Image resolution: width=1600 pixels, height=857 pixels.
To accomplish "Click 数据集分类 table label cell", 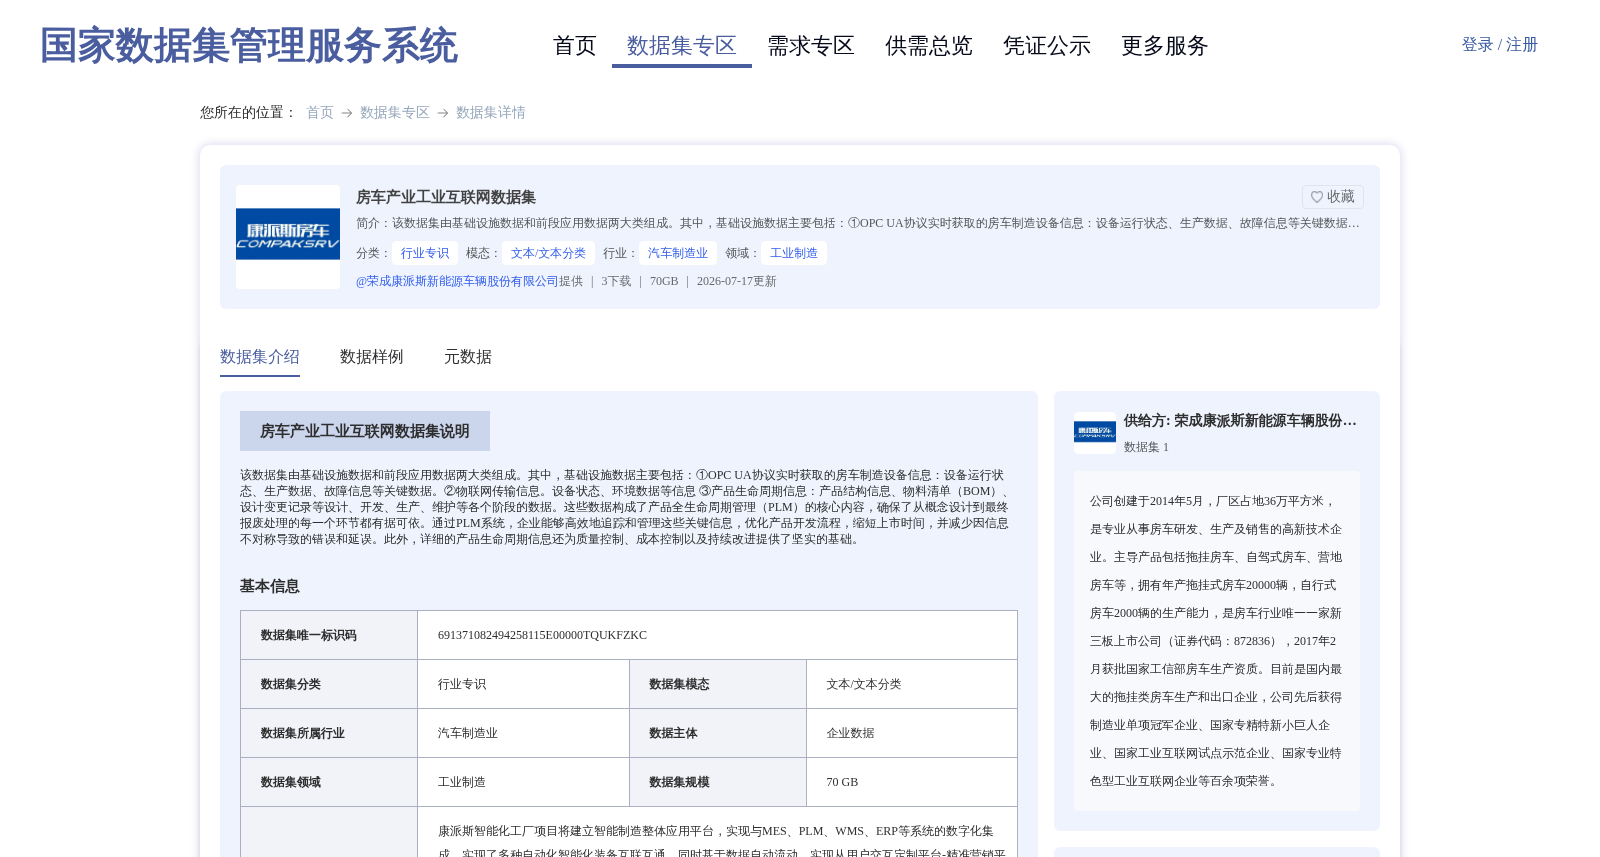I will point(329,684).
